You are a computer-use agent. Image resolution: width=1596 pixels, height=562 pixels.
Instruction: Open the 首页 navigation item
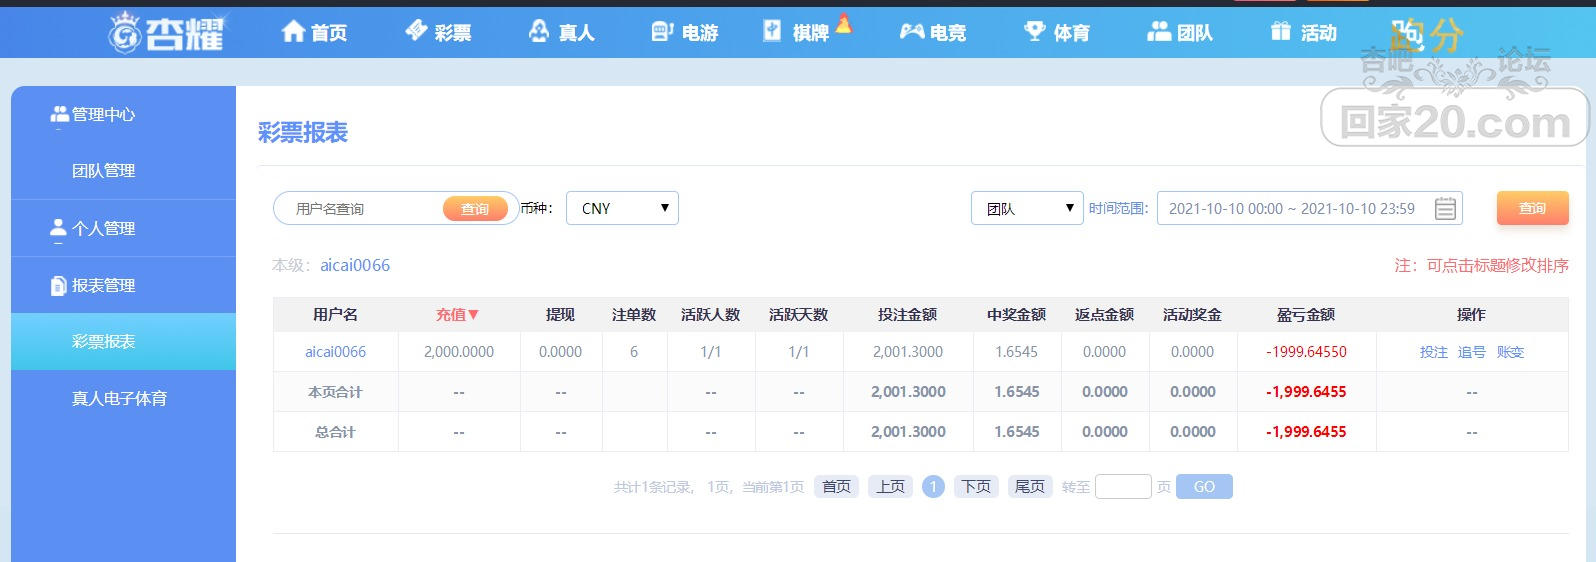pos(314,32)
